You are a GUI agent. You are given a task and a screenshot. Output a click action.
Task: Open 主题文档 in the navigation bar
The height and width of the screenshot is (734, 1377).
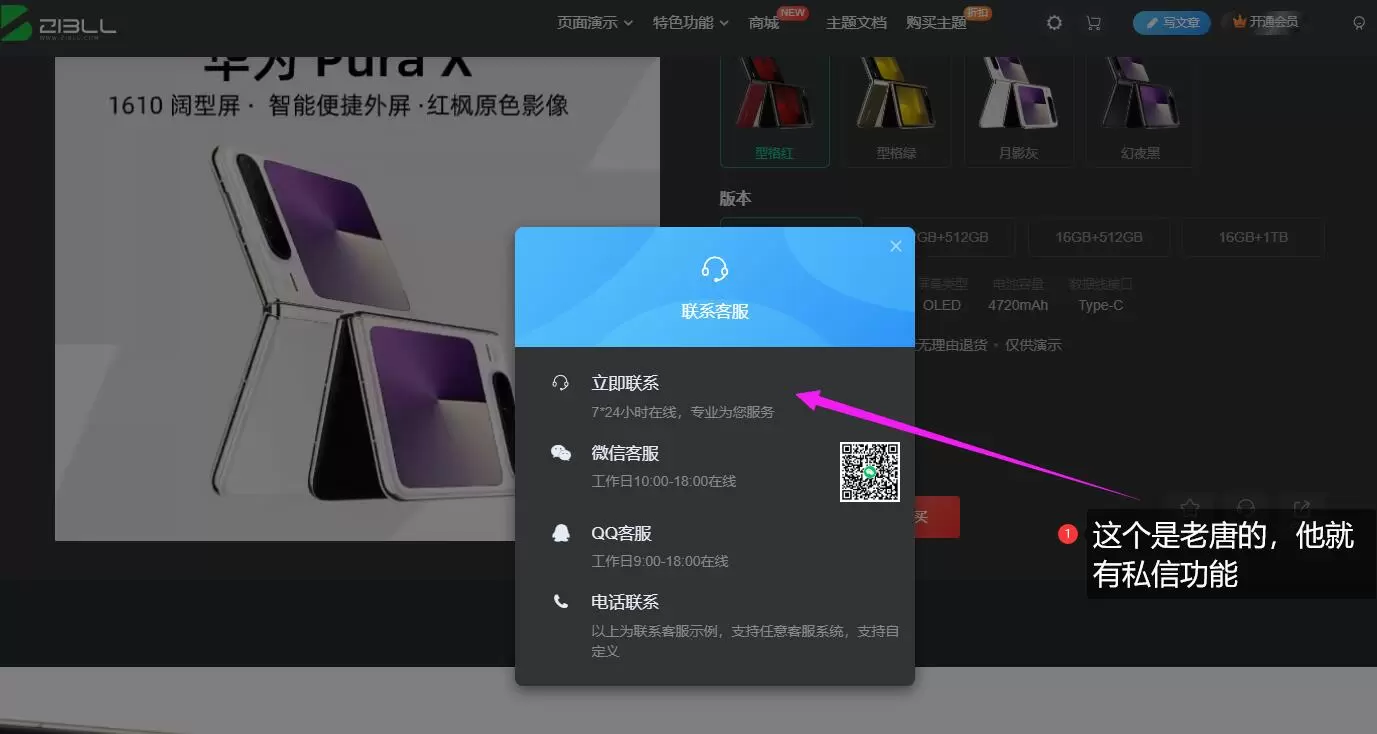tap(856, 22)
